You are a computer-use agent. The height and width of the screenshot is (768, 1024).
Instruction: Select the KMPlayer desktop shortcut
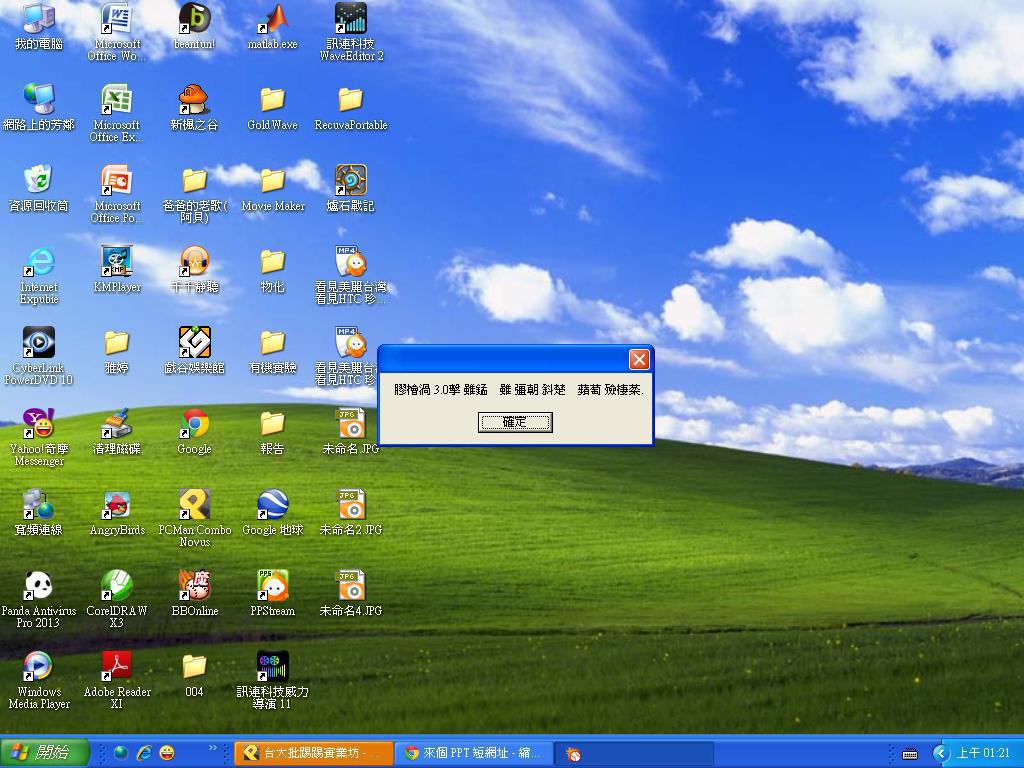117,262
